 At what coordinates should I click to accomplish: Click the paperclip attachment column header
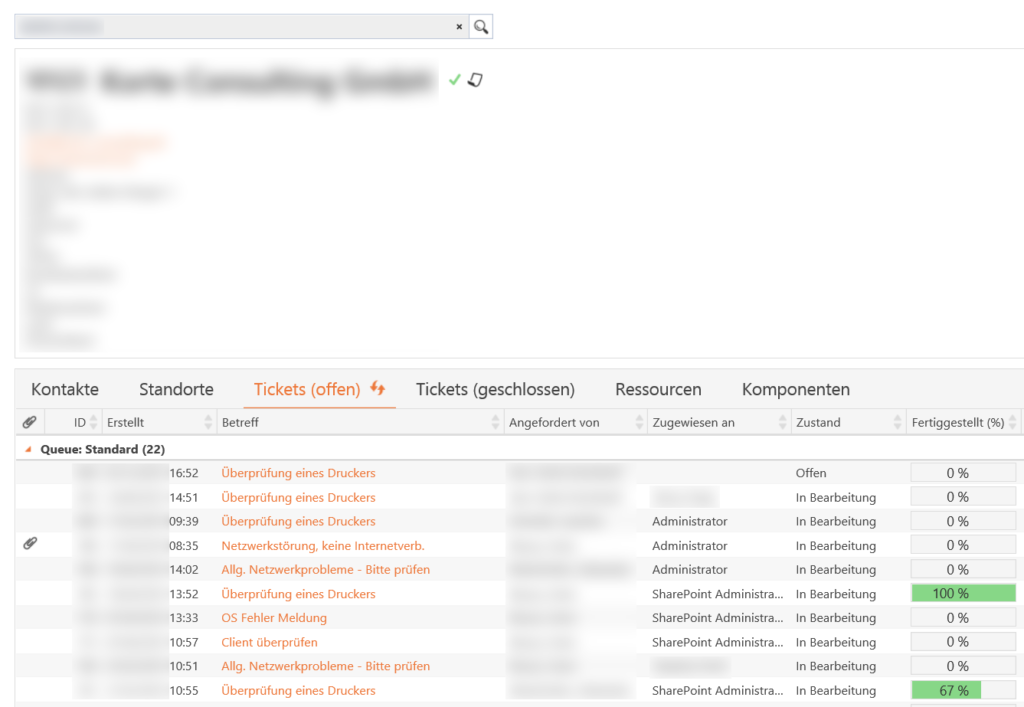pyautogui.click(x=29, y=422)
